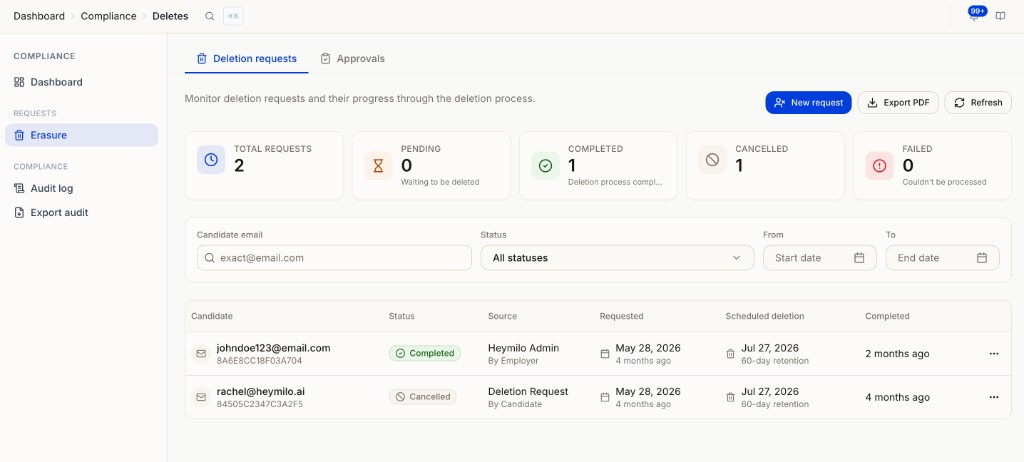
Task: Select the Deletion requests tab
Action: click(247, 59)
